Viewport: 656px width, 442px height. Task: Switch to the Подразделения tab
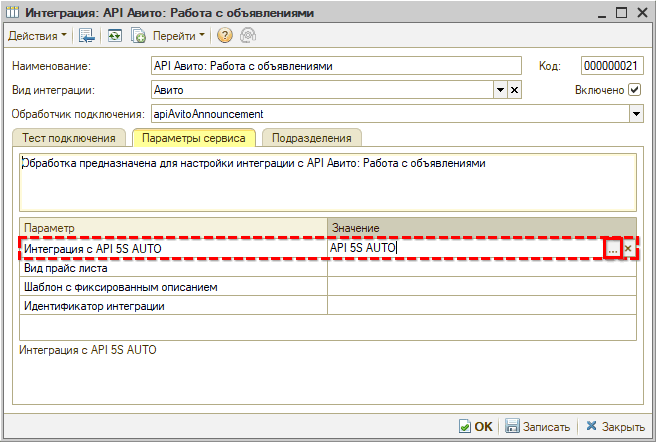click(312, 138)
